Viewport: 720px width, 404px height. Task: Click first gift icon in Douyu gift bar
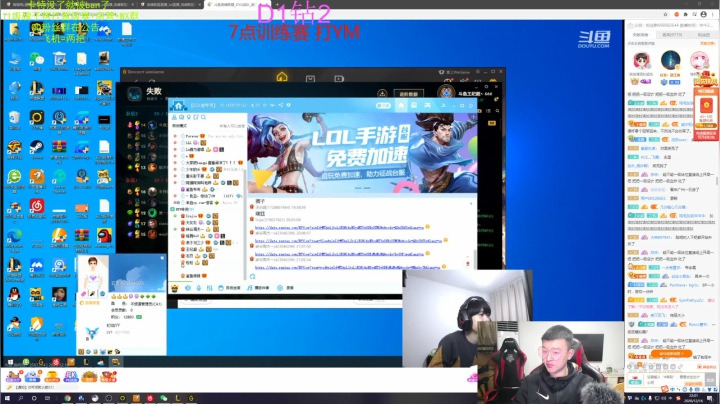pyautogui.click(x=13, y=376)
